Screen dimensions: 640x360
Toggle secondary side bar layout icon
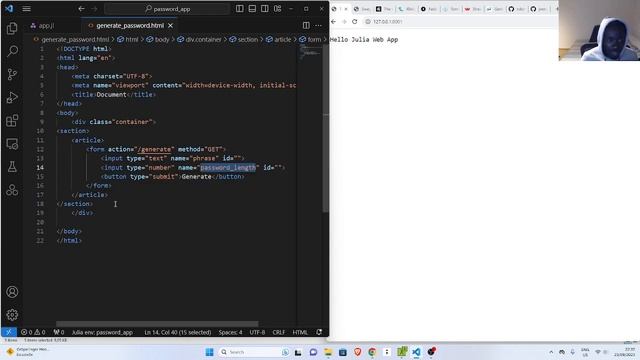click(x=265, y=9)
